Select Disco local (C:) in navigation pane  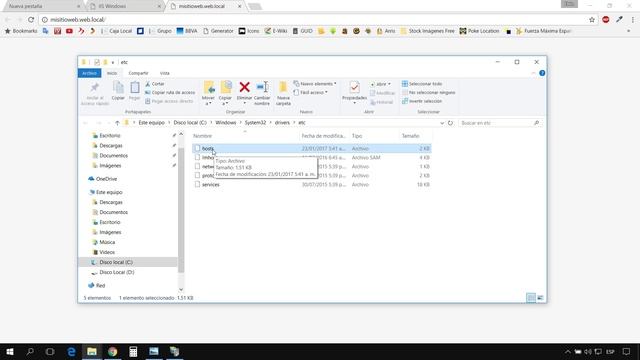[116, 262]
